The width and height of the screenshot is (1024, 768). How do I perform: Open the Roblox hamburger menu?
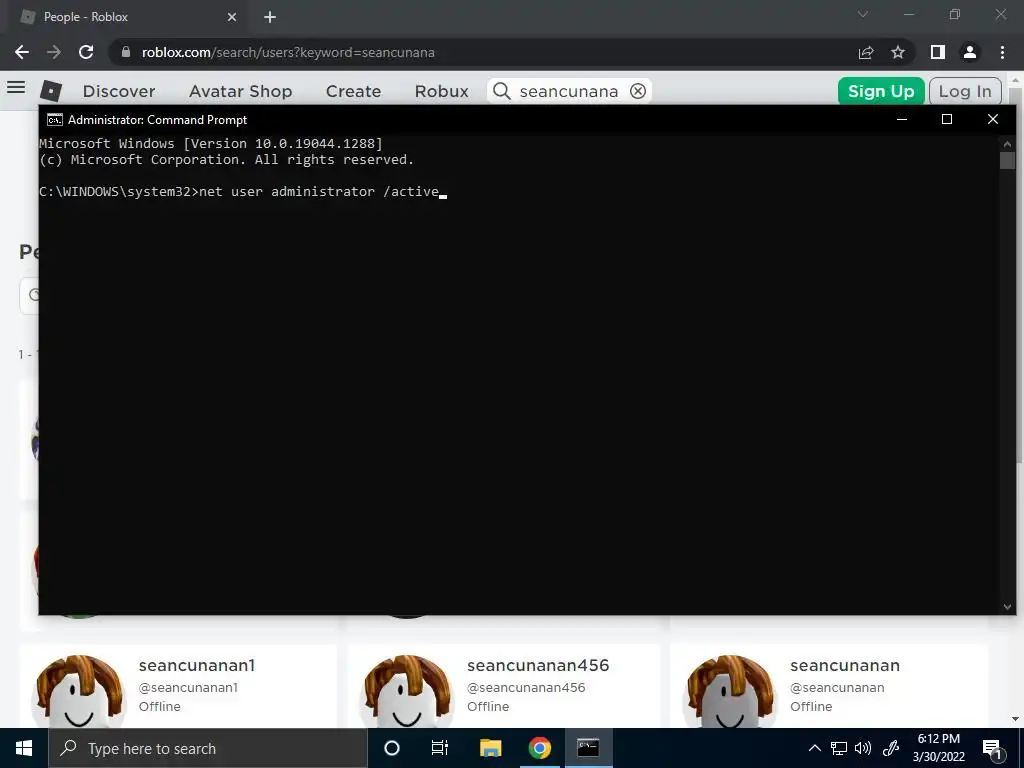[16, 87]
